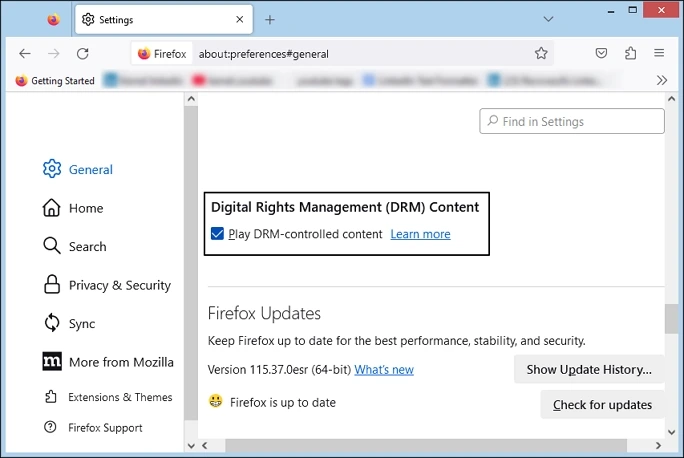Image resolution: width=684 pixels, height=458 pixels.
Task: Click Check for updates button
Action: 602,405
